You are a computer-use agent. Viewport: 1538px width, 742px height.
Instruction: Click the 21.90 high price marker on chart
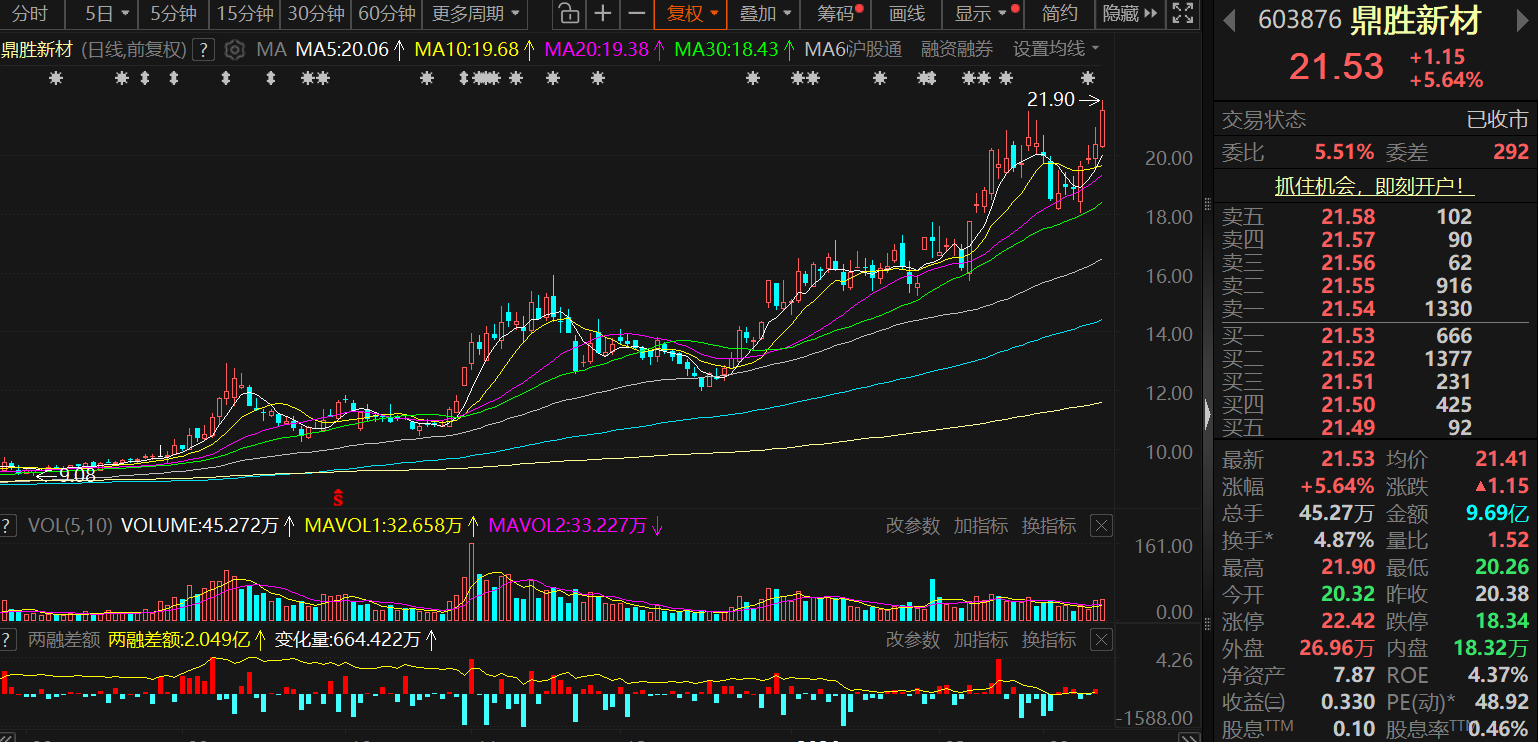click(1051, 100)
